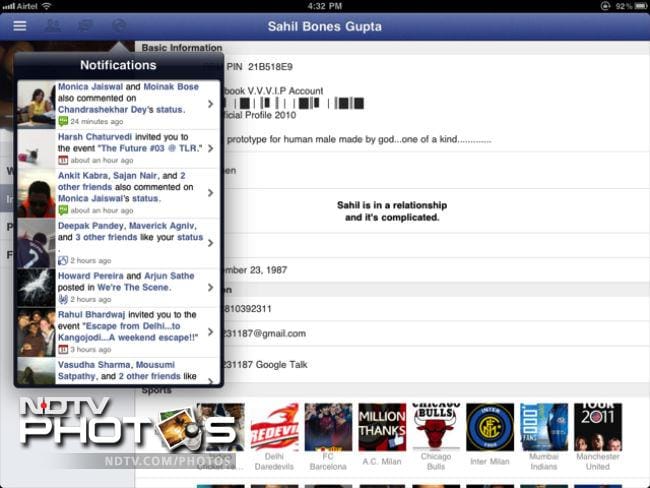Tap the "PIN 21B518E9" text
The image size is (650, 488).
click(260, 67)
